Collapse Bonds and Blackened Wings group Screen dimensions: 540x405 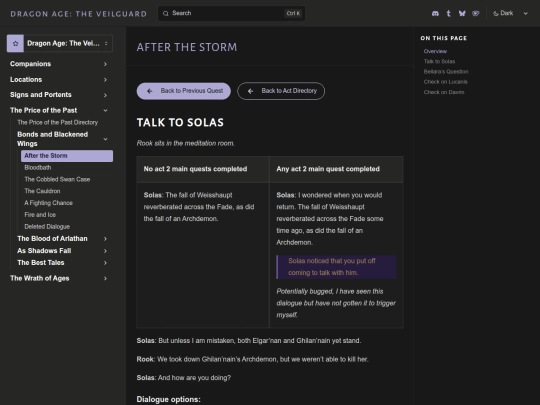coord(63,139)
